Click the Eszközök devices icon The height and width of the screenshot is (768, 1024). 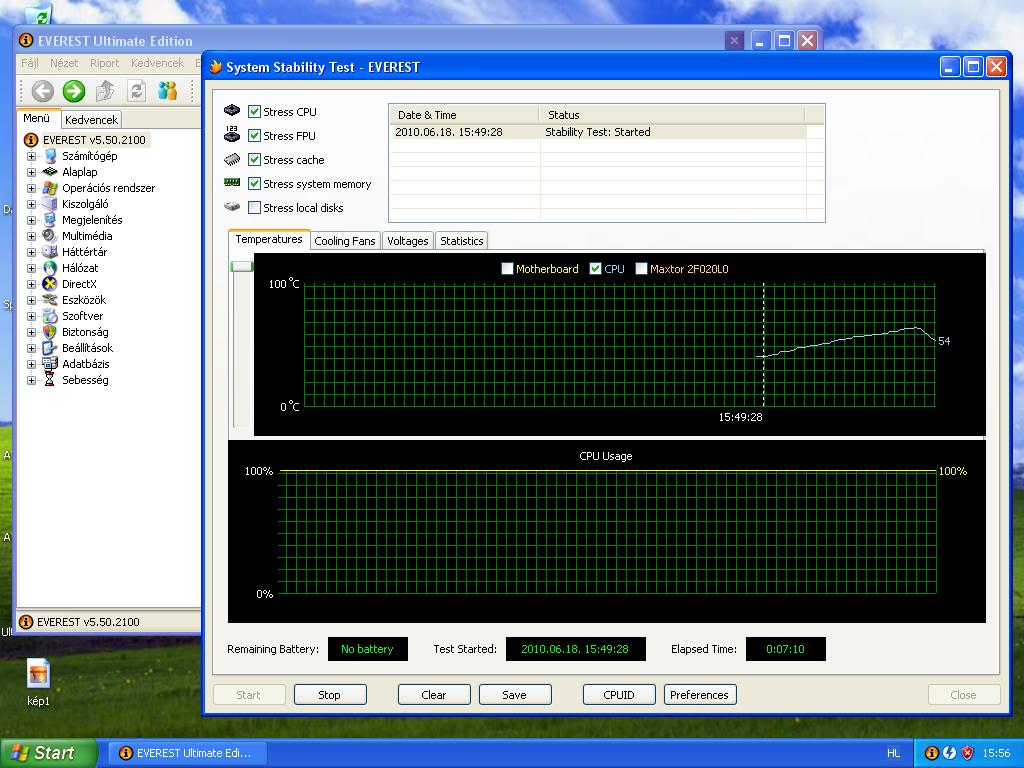[50, 300]
